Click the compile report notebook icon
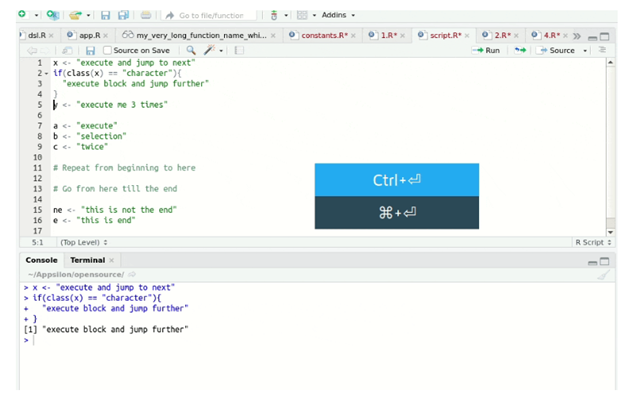624x398 pixels. (x=239, y=51)
